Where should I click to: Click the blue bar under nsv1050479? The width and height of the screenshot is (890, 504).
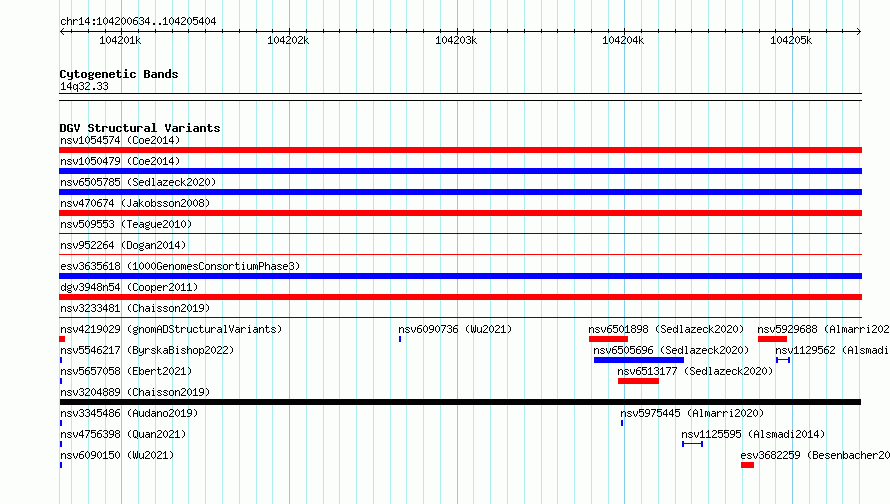(x=460, y=171)
